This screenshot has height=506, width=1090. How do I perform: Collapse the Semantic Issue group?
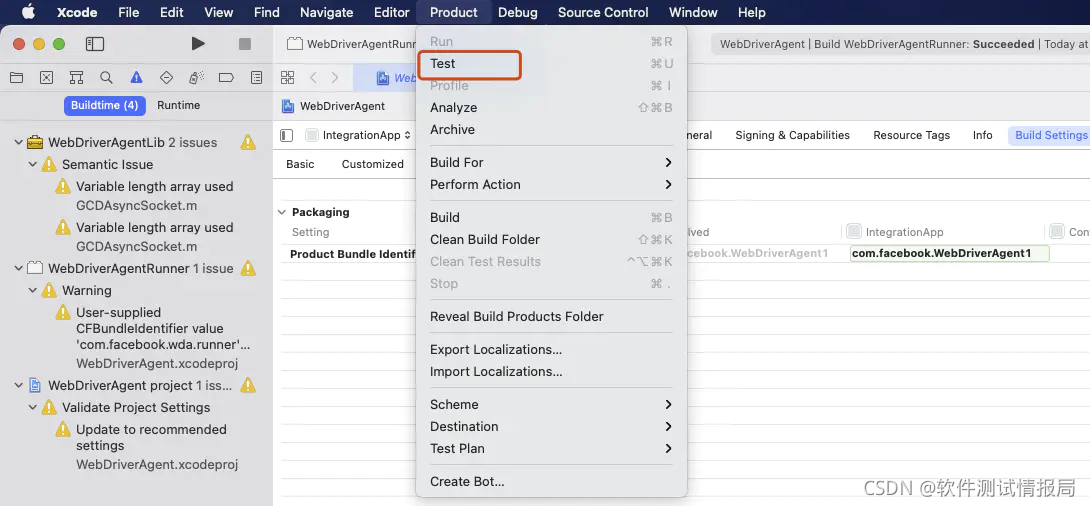[33, 165]
